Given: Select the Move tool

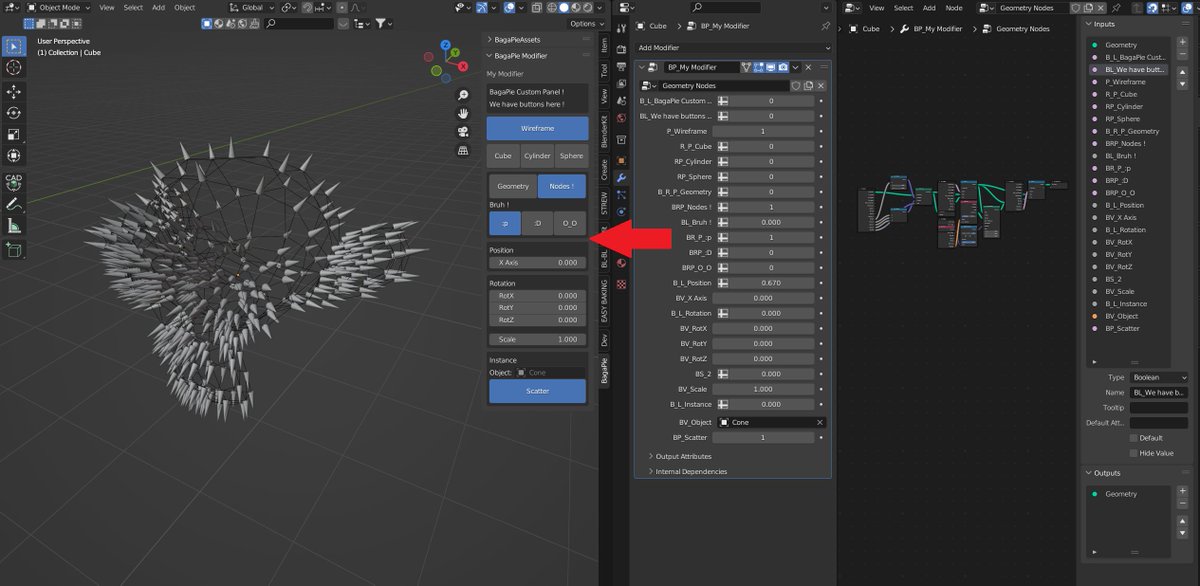Looking at the screenshot, I should (14, 92).
